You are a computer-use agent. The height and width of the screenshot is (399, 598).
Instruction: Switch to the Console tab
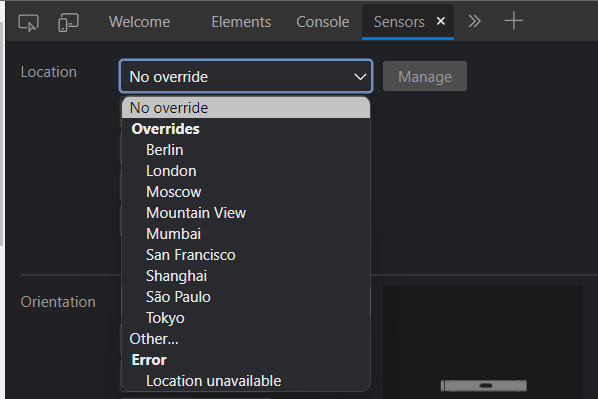[x=323, y=22]
